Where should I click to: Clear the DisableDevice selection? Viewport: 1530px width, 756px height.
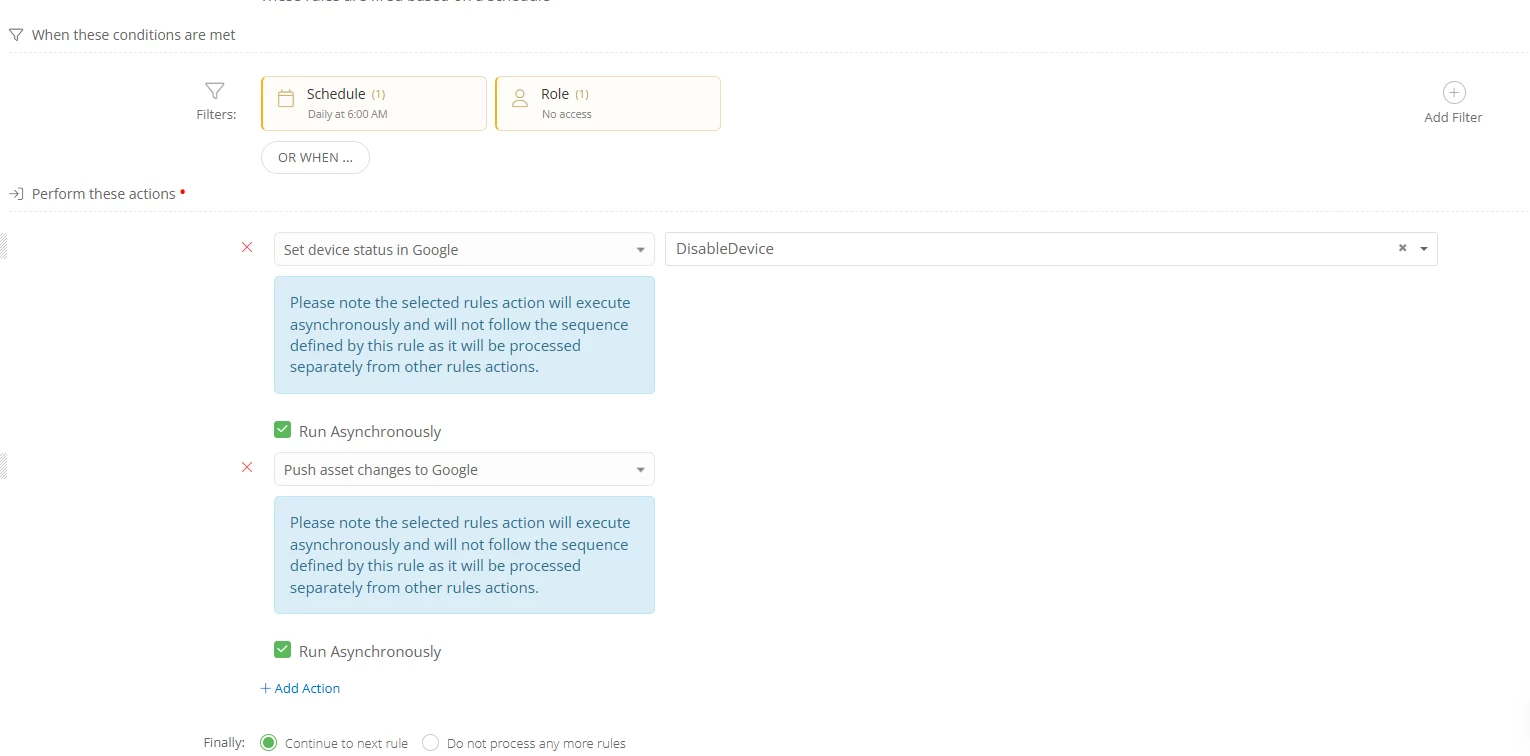pos(1402,248)
